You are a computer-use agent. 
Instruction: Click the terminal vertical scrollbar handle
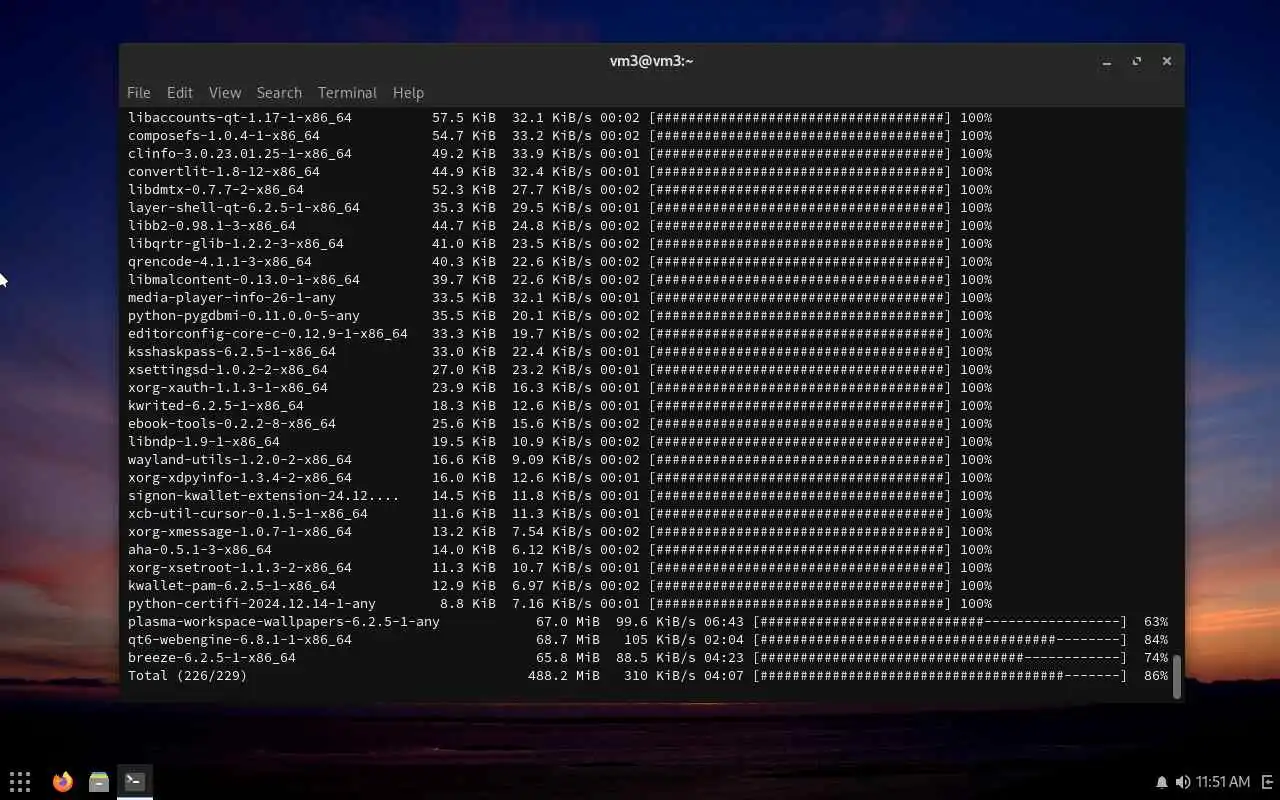click(x=1177, y=677)
